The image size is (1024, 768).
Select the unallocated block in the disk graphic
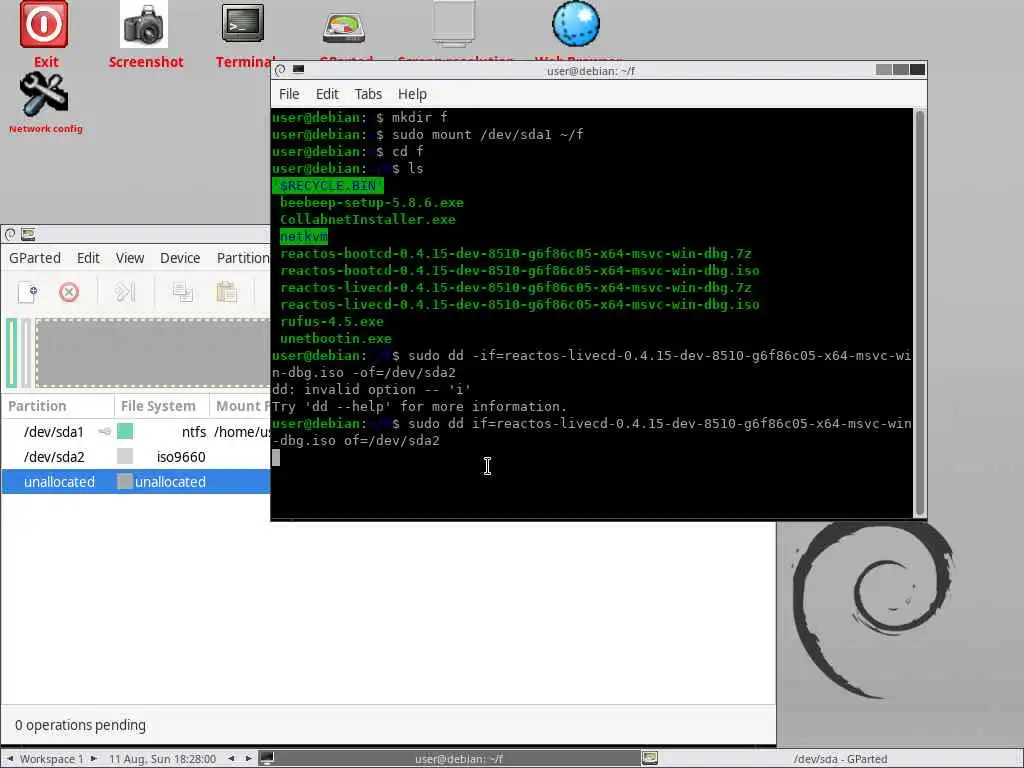153,353
